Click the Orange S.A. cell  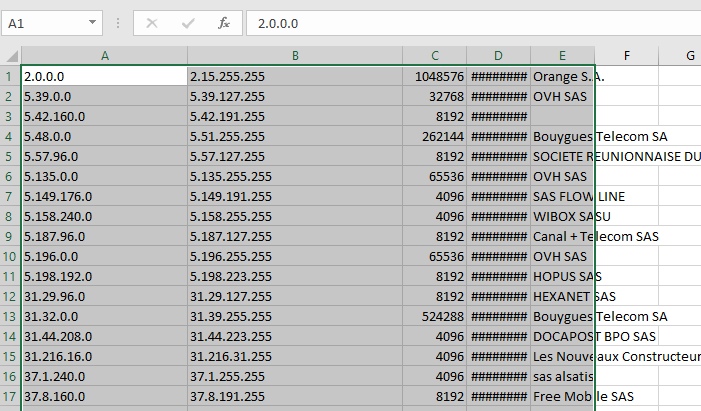(x=562, y=76)
